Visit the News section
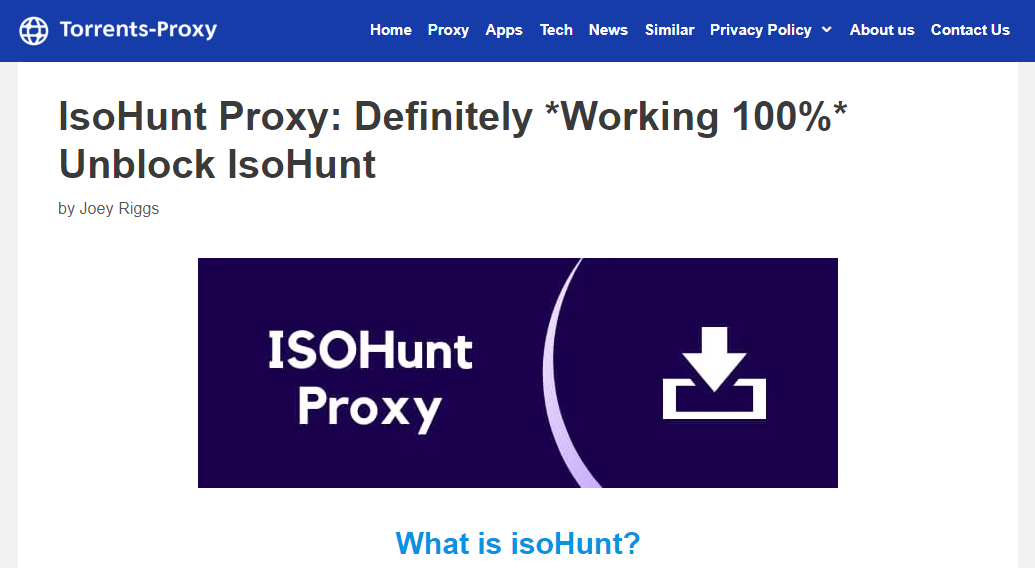 (608, 30)
